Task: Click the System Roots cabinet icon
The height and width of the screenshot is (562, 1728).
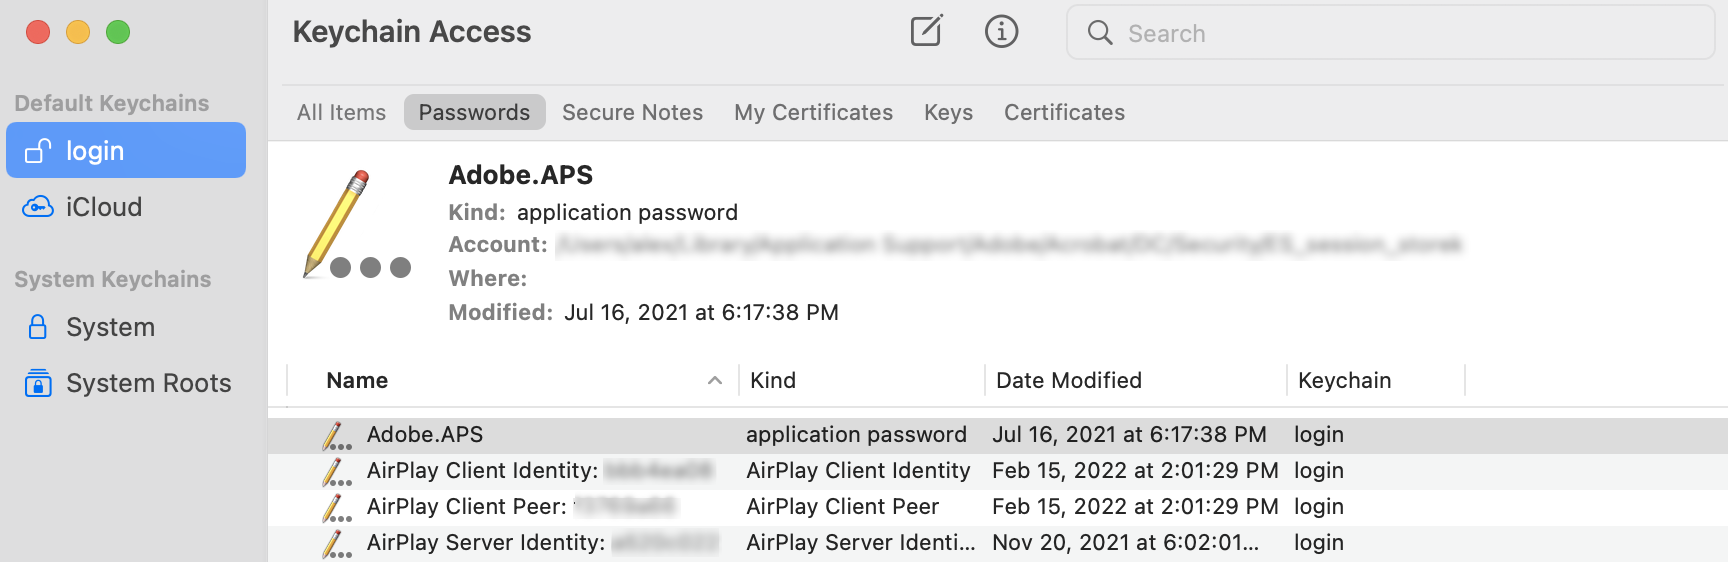Action: coord(38,383)
